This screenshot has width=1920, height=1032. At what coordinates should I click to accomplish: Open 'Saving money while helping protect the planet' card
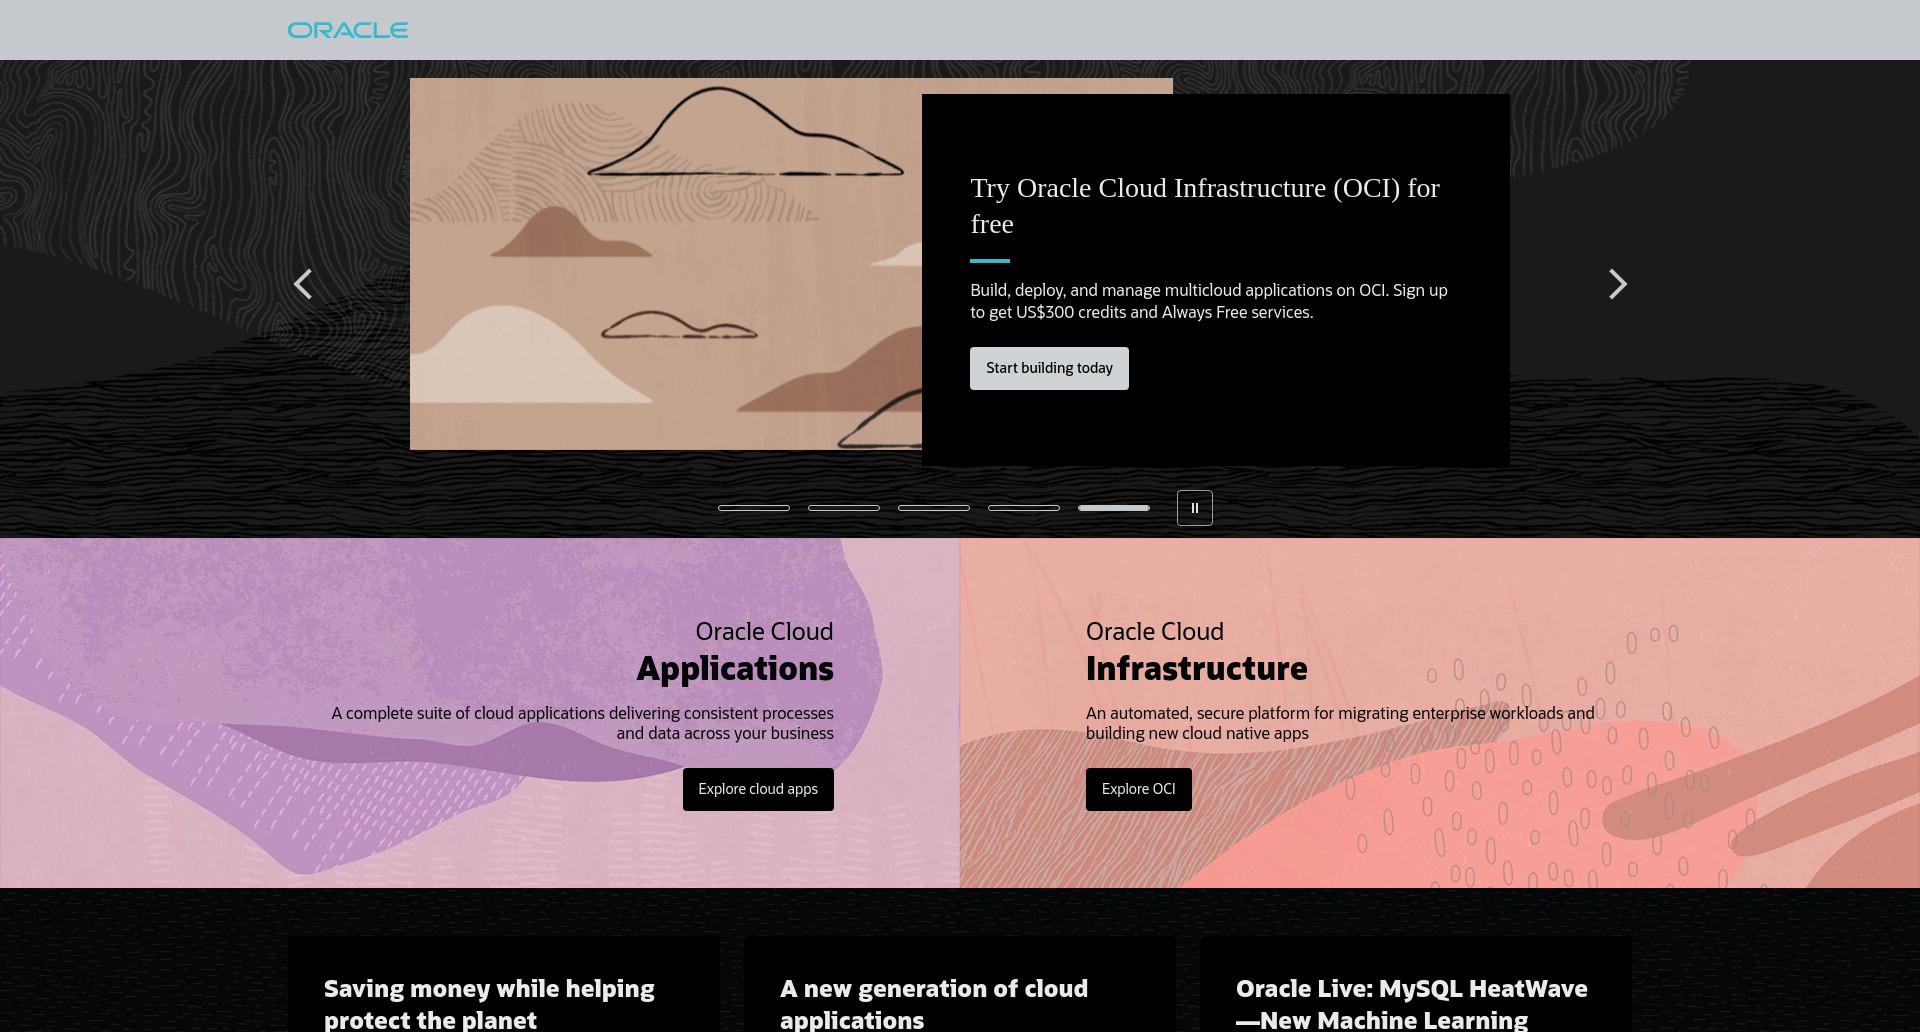click(x=504, y=985)
